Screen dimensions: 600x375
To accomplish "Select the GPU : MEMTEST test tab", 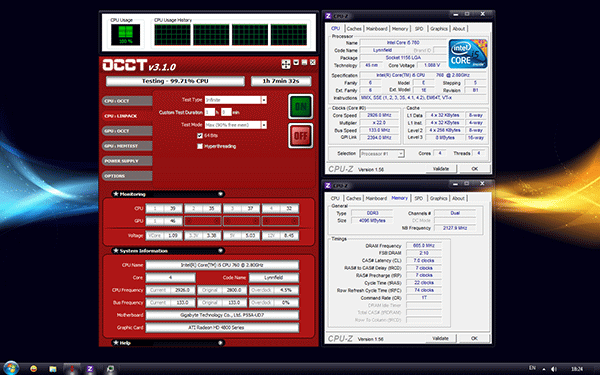I will 127,146.
